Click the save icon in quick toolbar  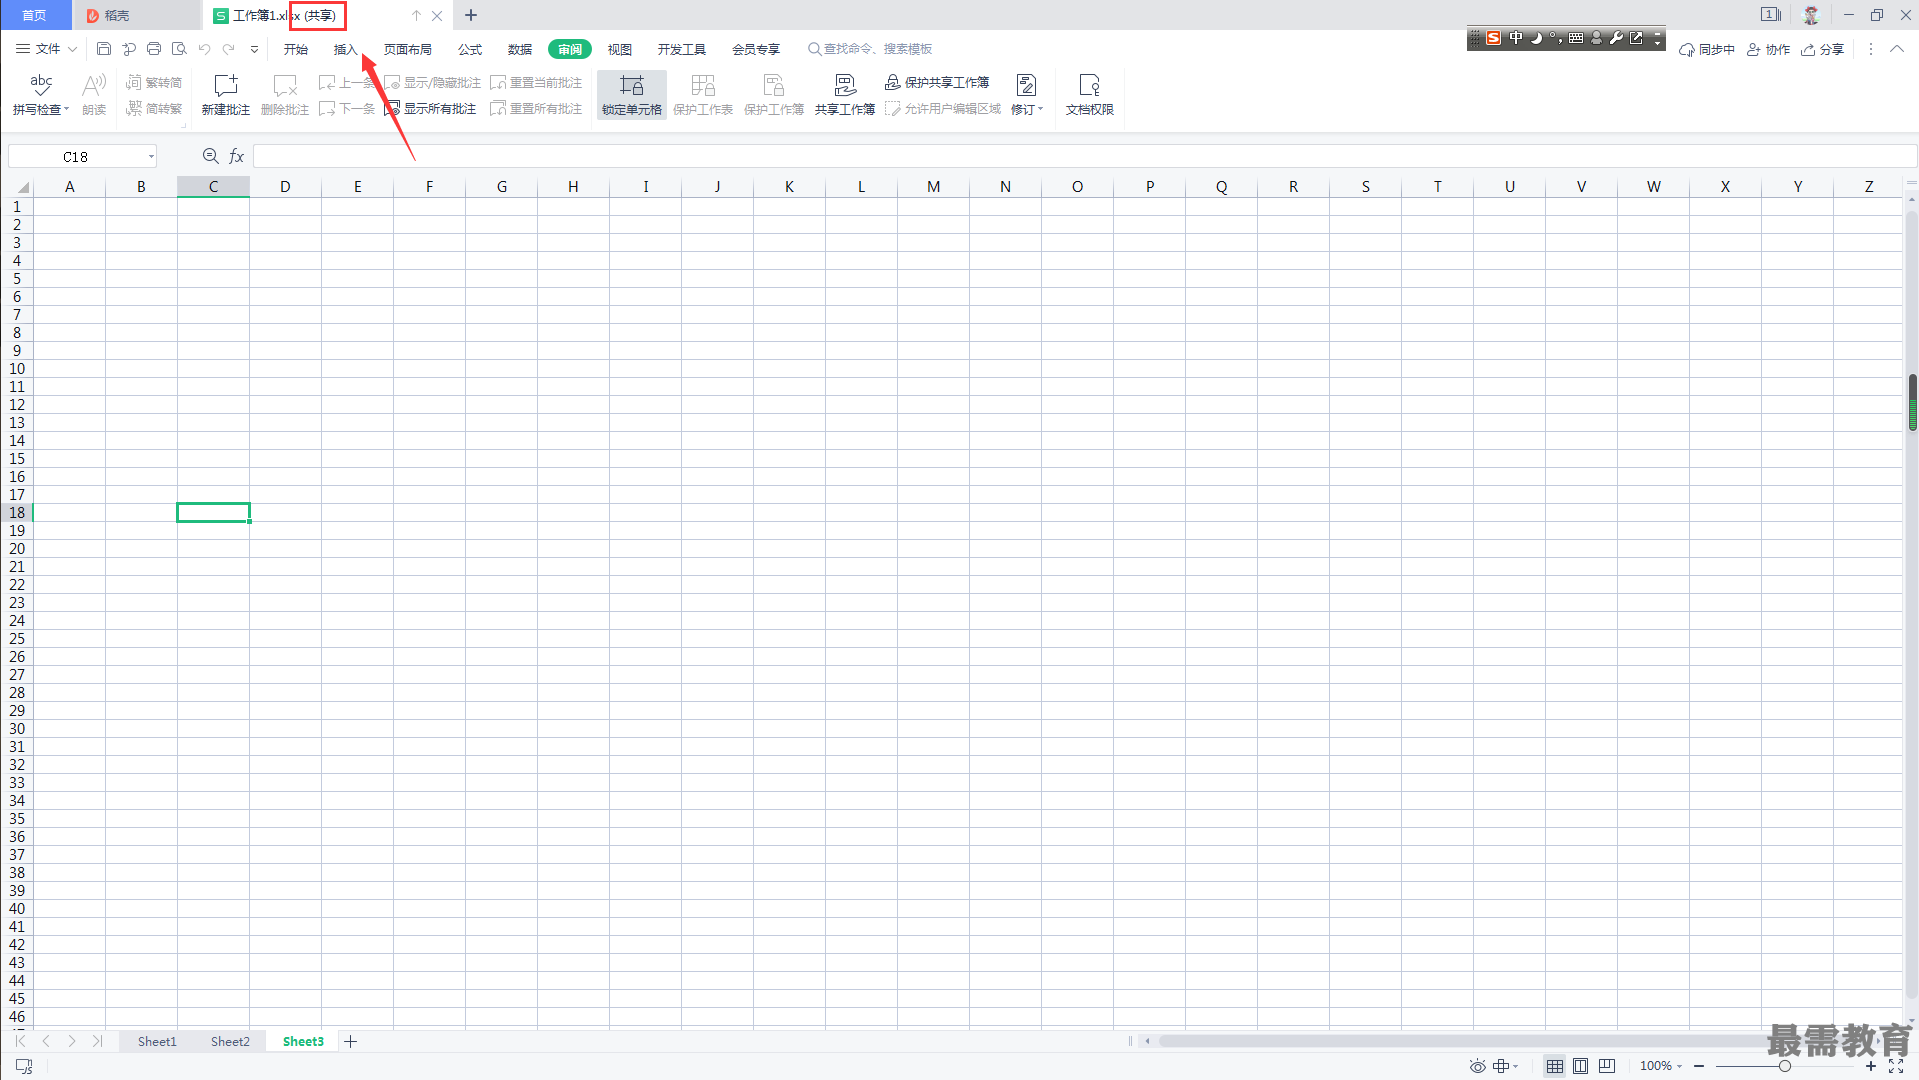coord(104,48)
